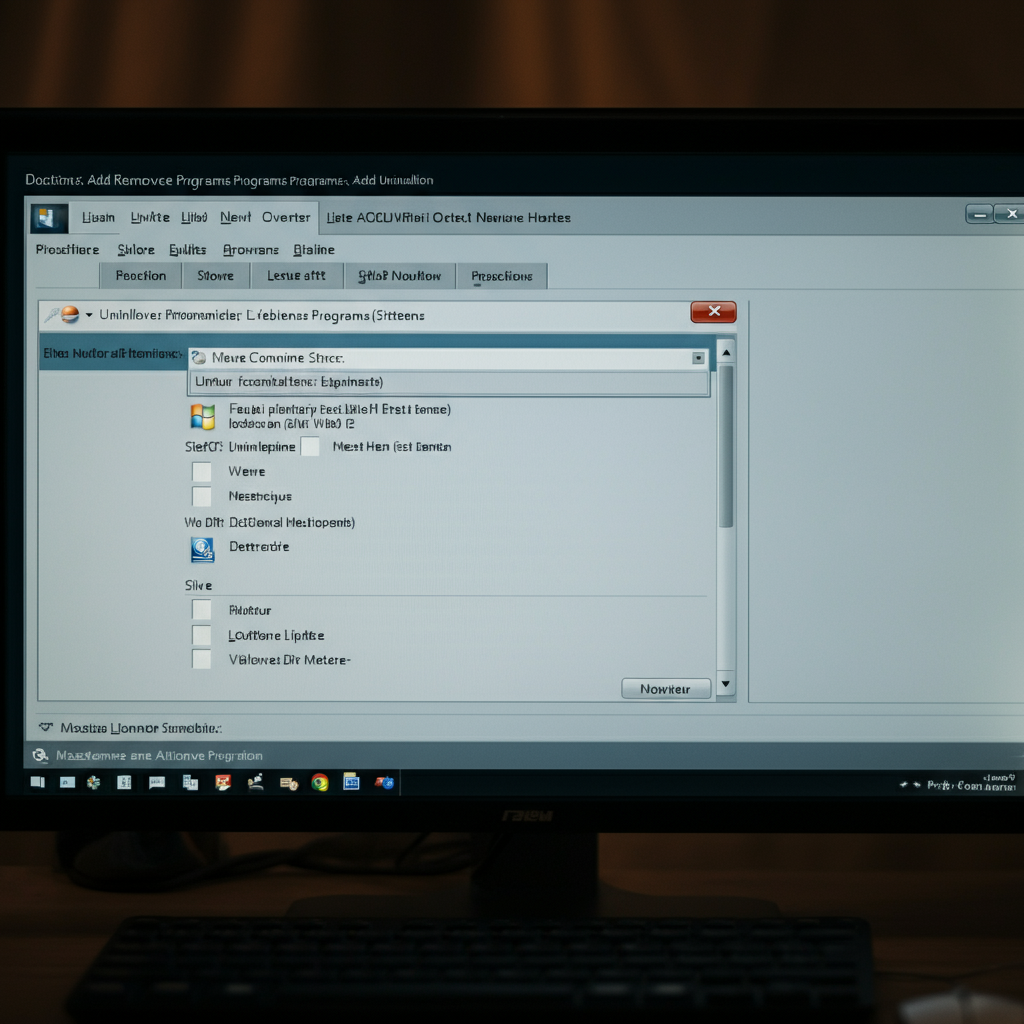Click the Lionnor status bar link

pyautogui.click(x=115, y=728)
